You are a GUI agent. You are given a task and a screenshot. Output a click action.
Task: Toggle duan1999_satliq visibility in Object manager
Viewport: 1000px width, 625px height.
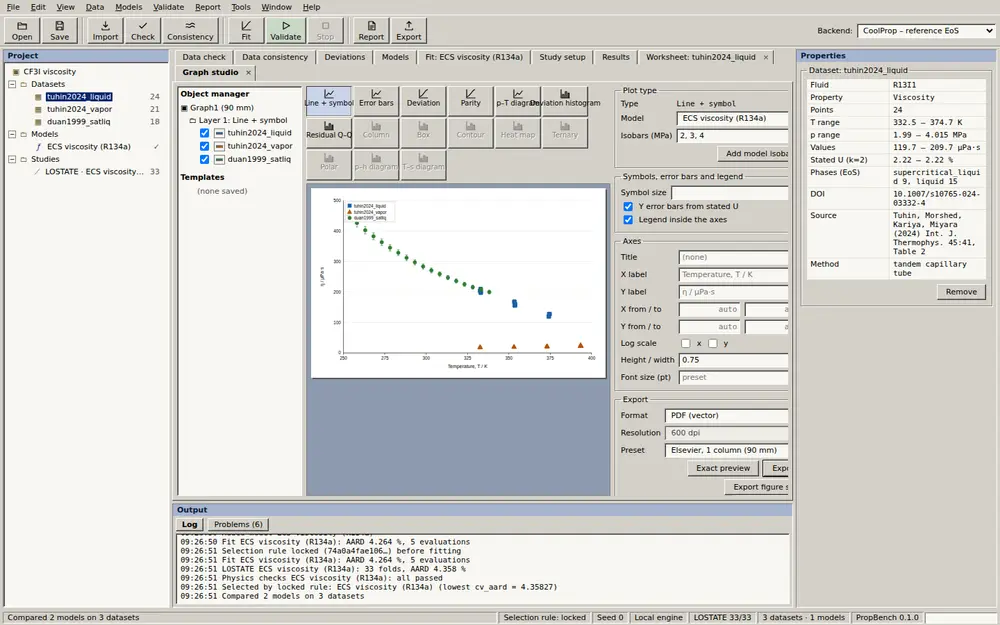[204, 159]
